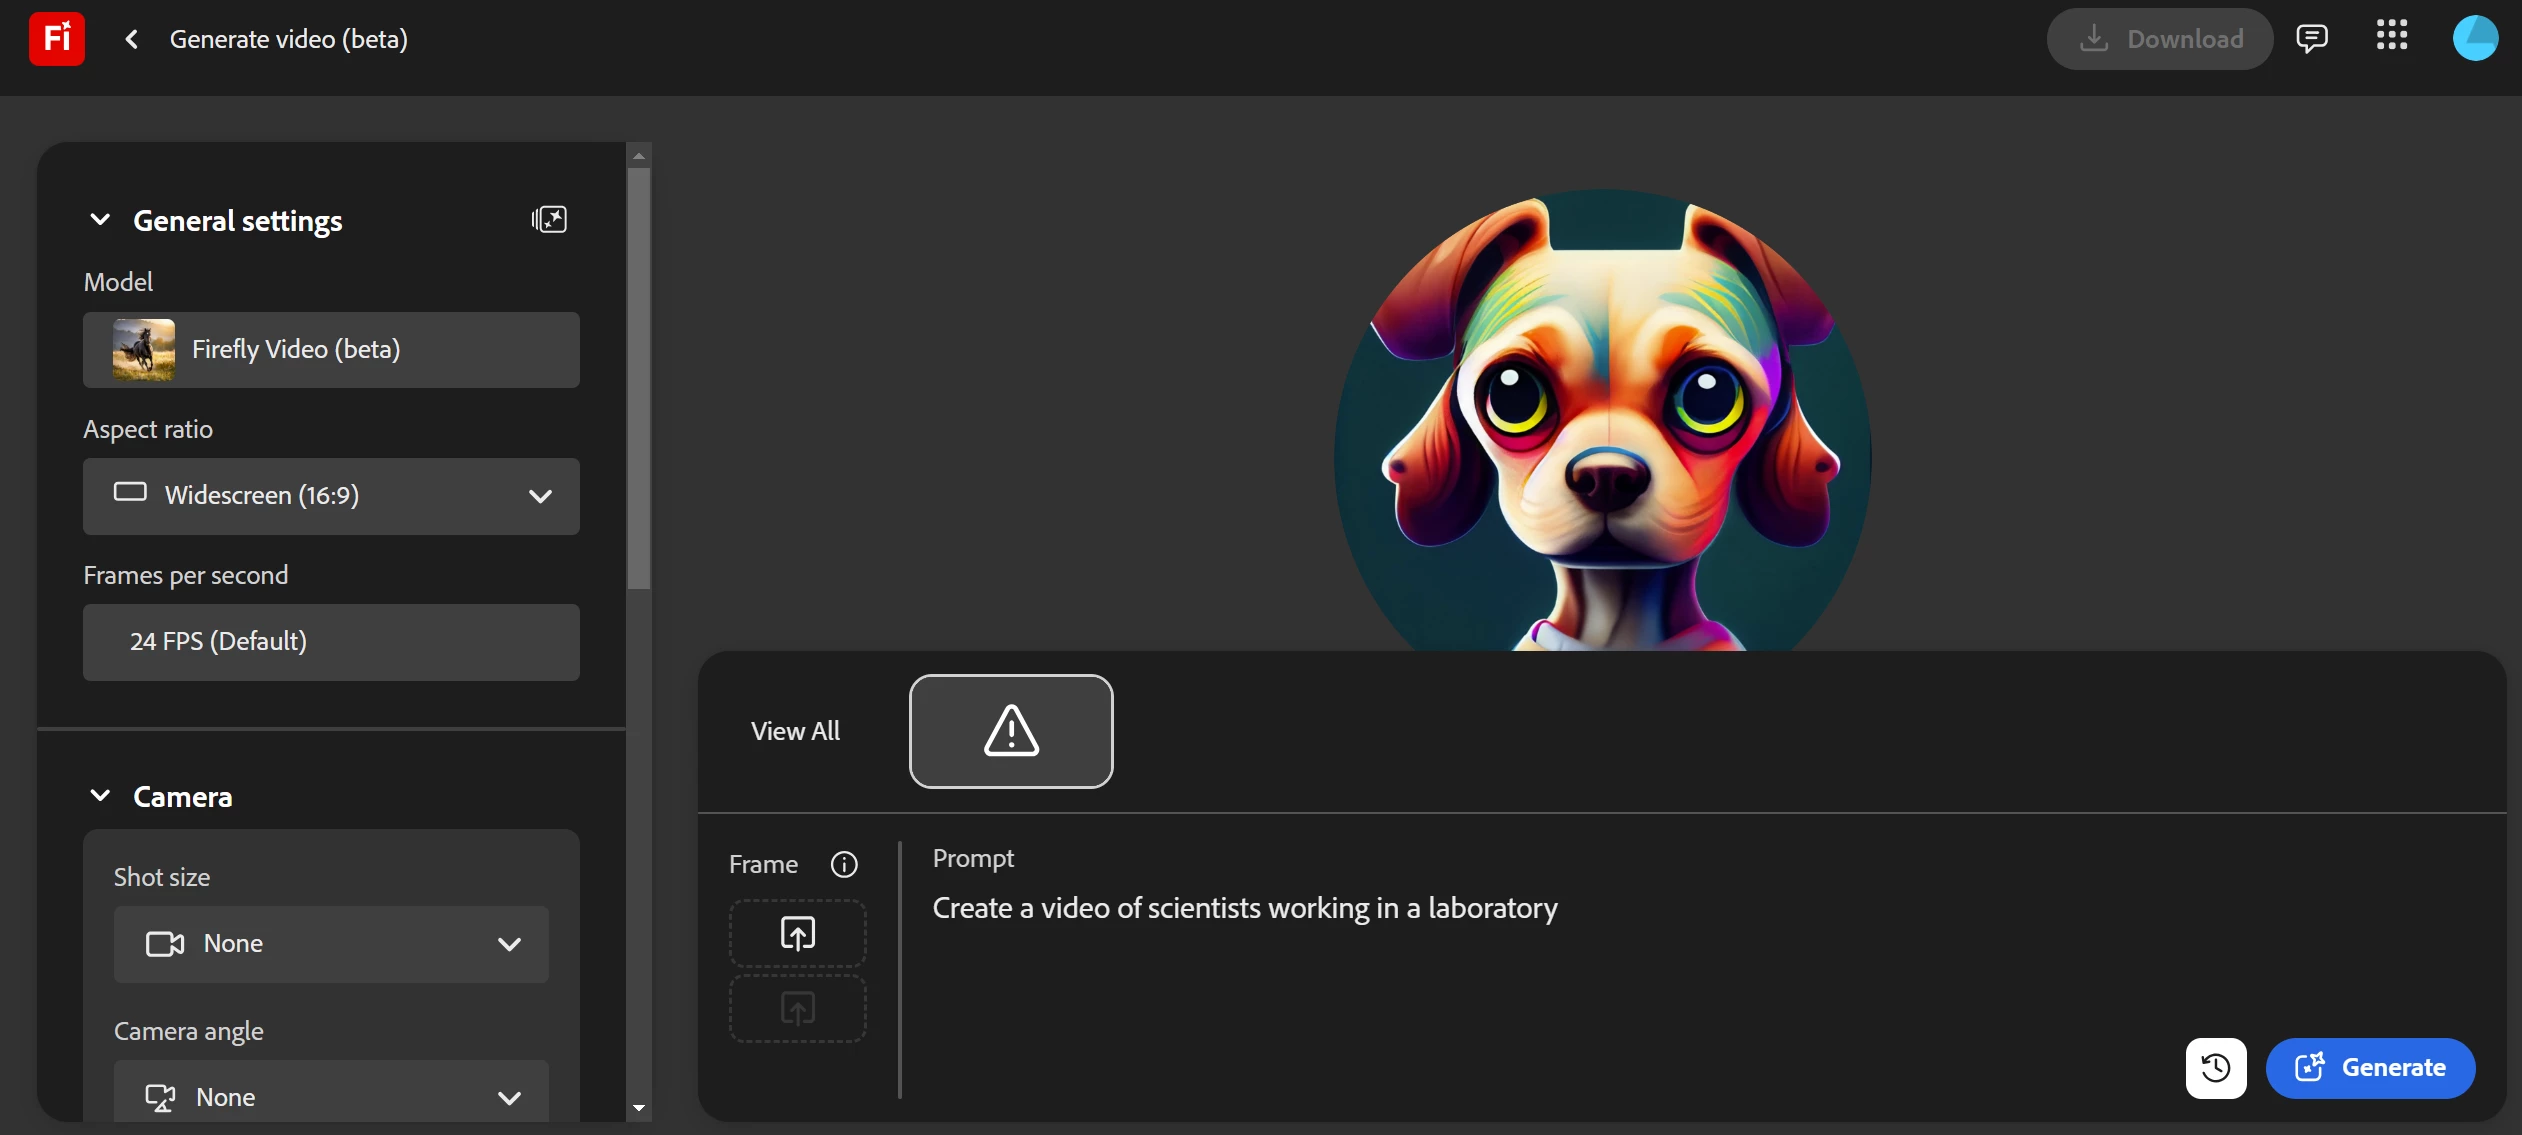This screenshot has width=2522, height=1135.
Task: Click the settings panel vertical scrollbar
Action: 639,380
